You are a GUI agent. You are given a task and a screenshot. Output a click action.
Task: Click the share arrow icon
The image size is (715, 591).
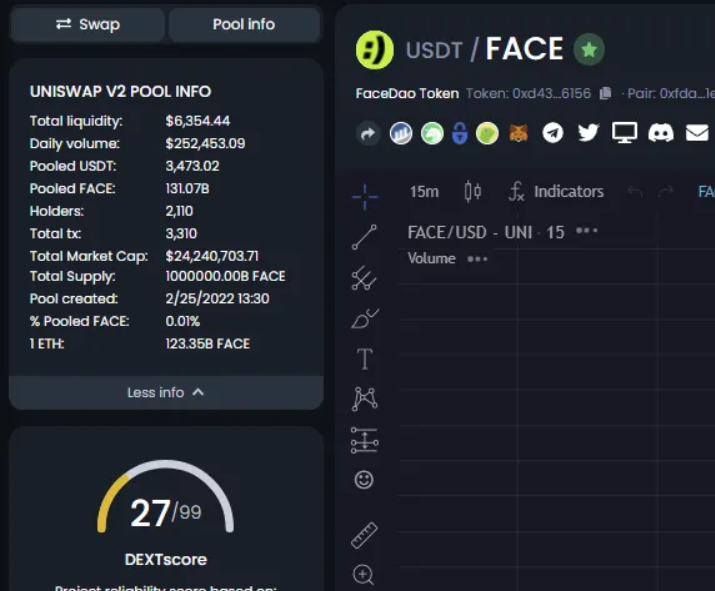[x=368, y=134]
